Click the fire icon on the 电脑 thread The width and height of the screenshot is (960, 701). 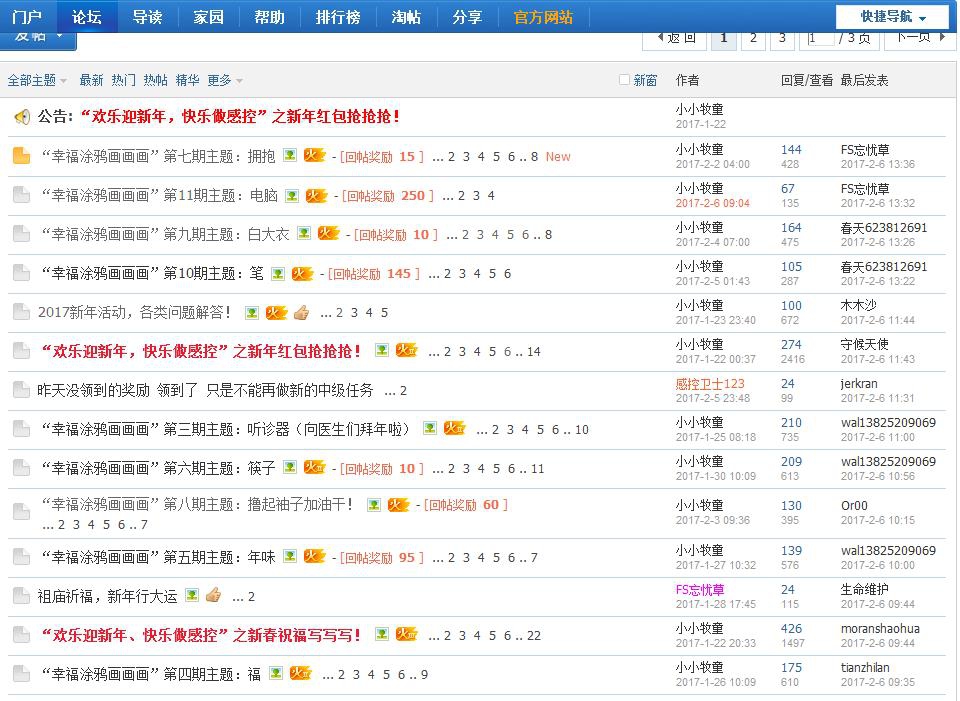pyautogui.click(x=318, y=195)
